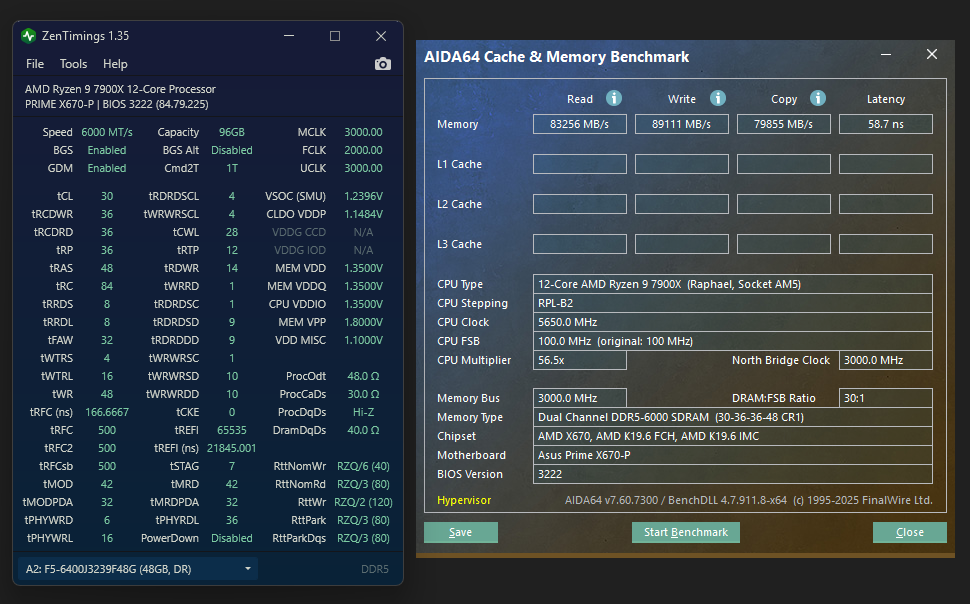Click the MEM VPP value 1.8000V
Image resolution: width=970 pixels, height=604 pixels.
pyautogui.click(x=363, y=322)
